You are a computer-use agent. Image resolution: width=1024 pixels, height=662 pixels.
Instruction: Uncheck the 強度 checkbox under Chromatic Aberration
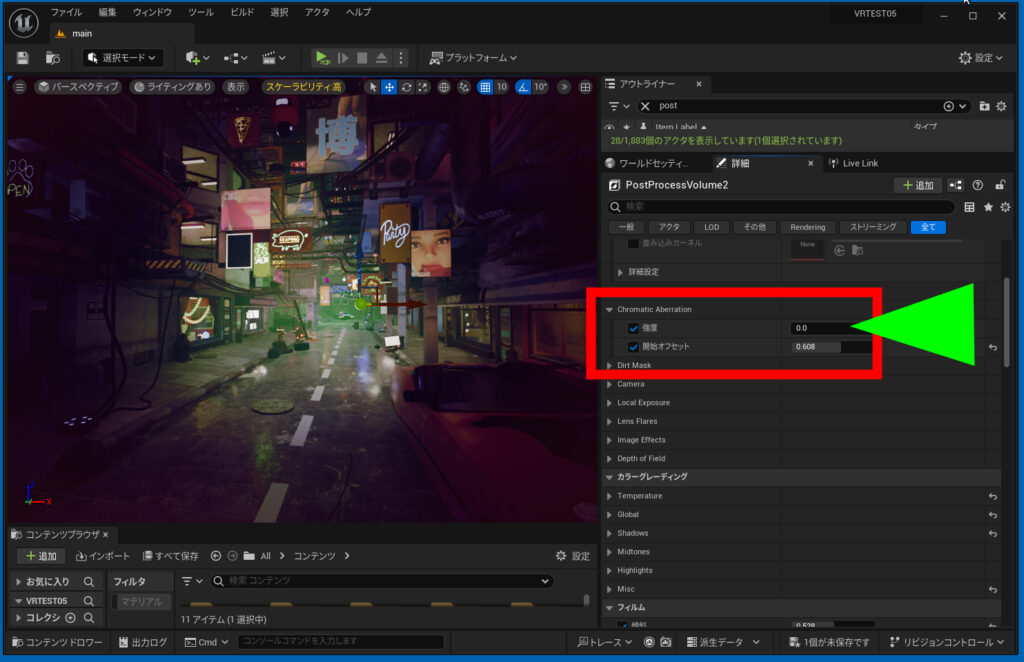tap(633, 327)
